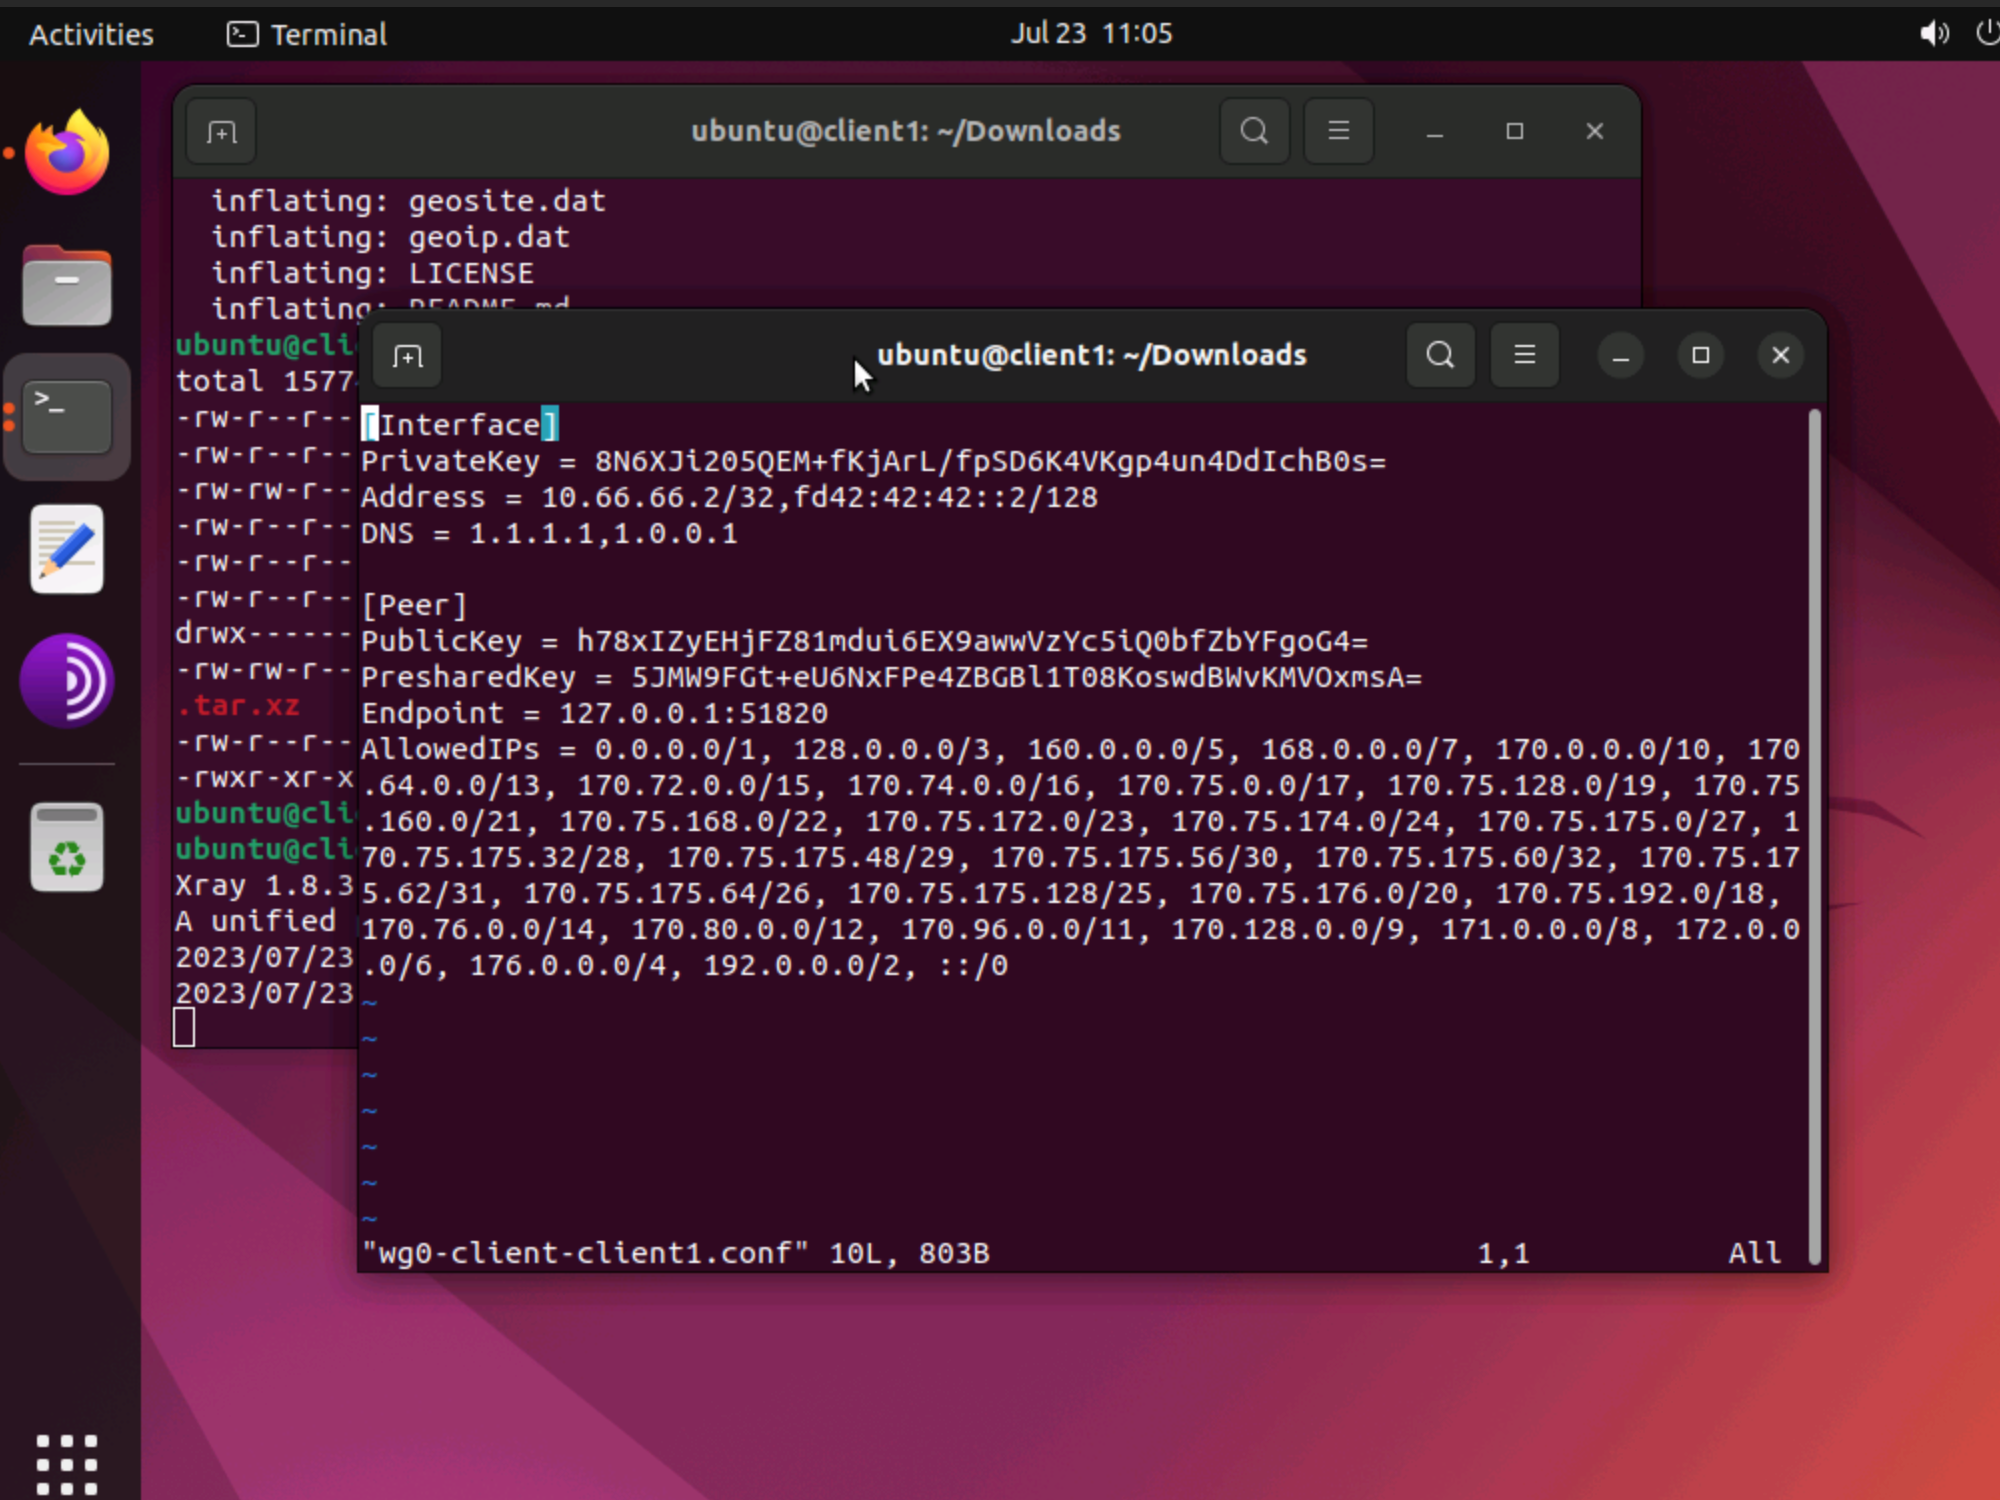
Task: Maximize the front terminal window
Action: (x=1701, y=355)
